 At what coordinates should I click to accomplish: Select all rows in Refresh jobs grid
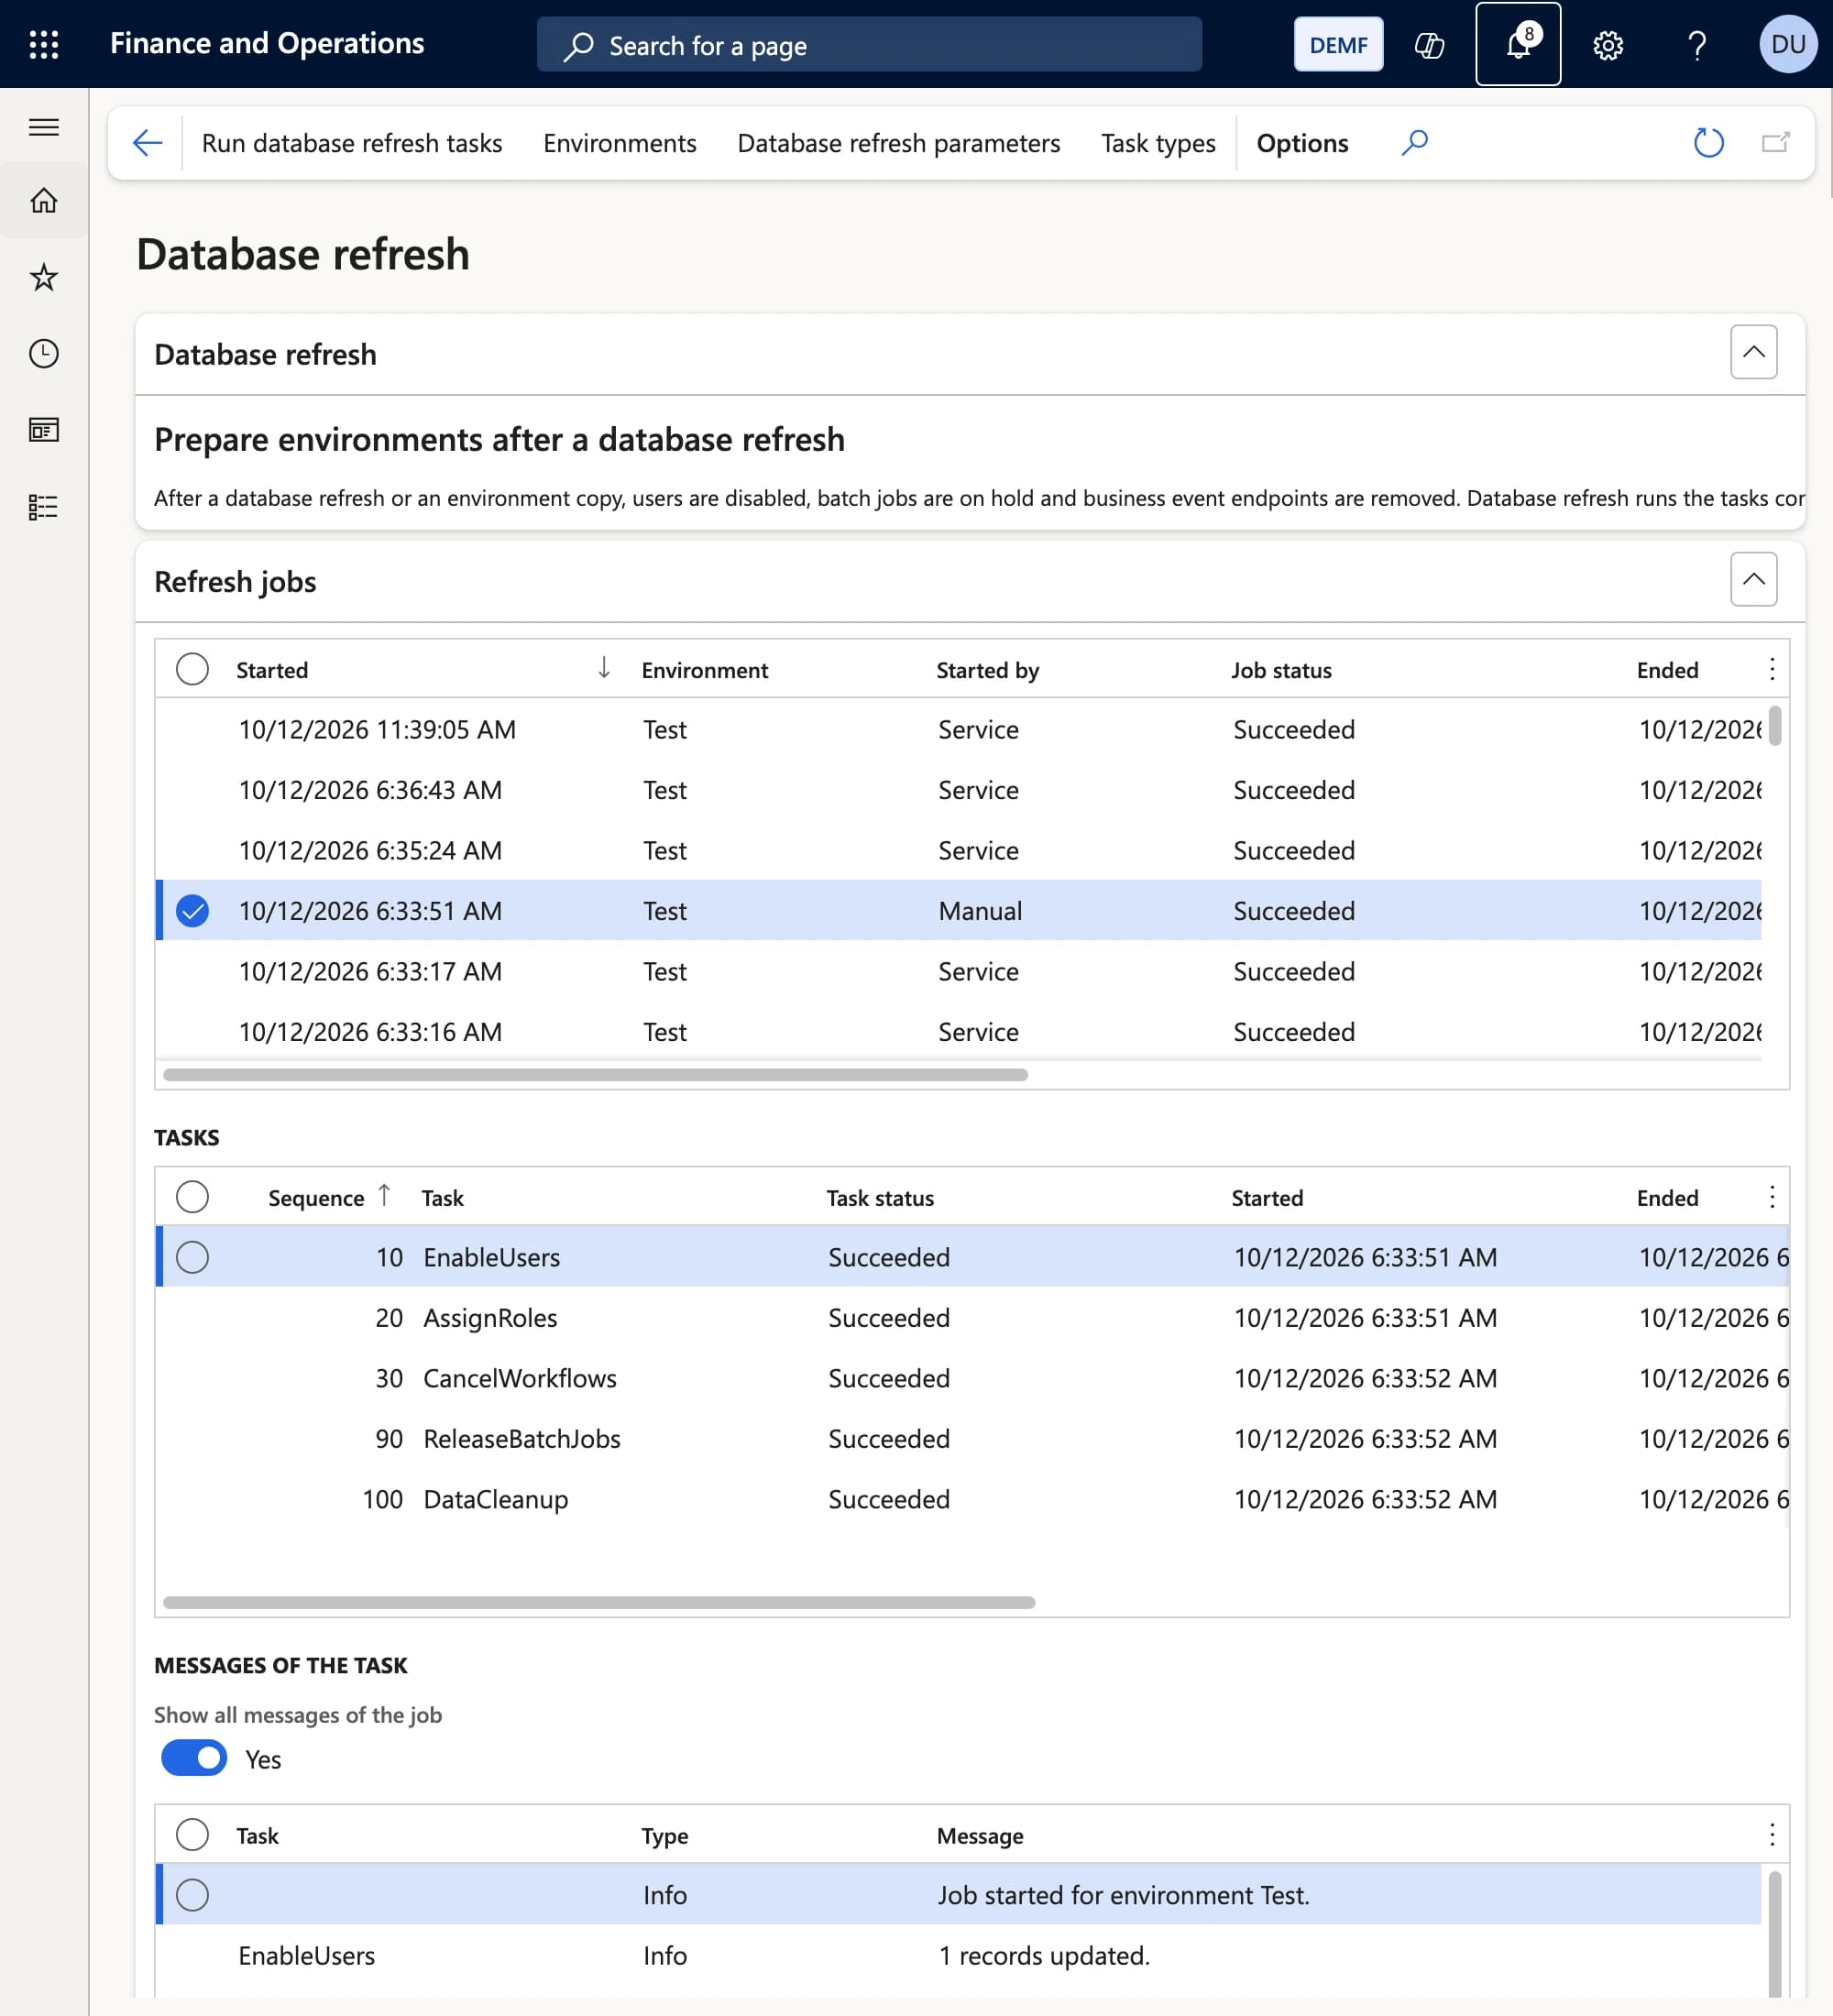point(192,669)
